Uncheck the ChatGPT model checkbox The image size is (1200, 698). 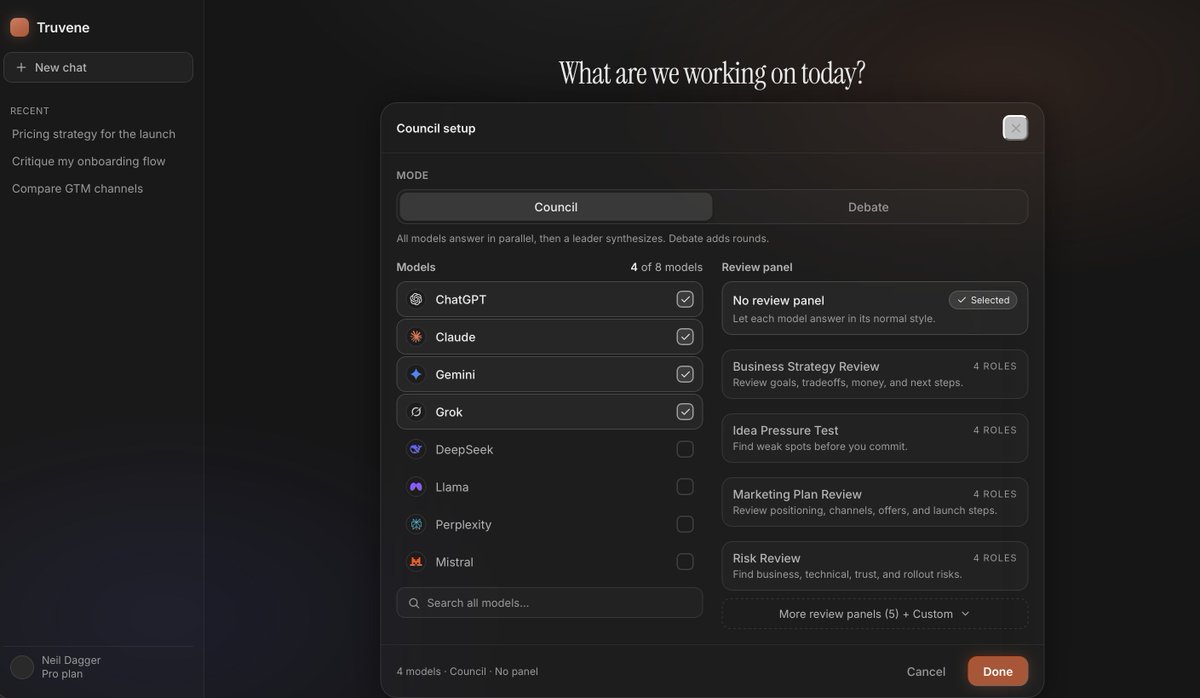(685, 299)
